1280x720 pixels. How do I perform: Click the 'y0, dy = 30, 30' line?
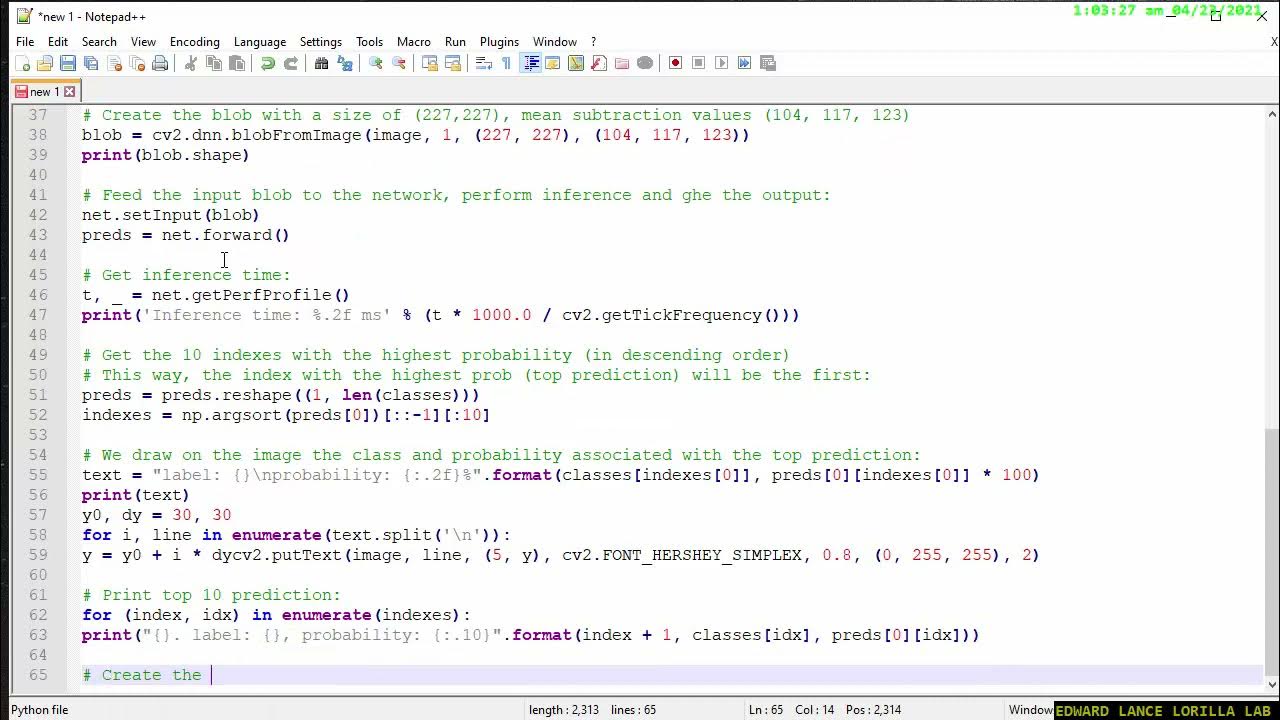click(156, 515)
